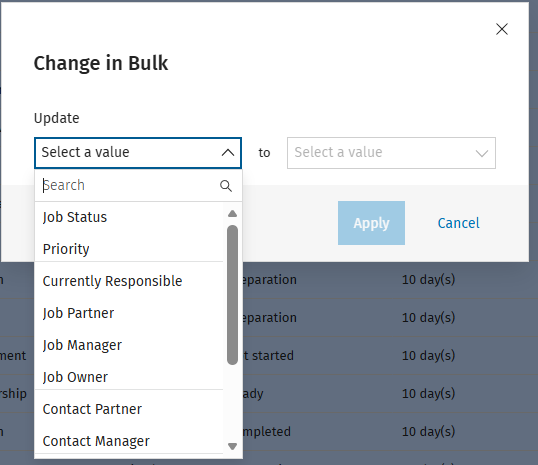Click the Cancel link
Screen dimensions: 538x465
coord(458,223)
